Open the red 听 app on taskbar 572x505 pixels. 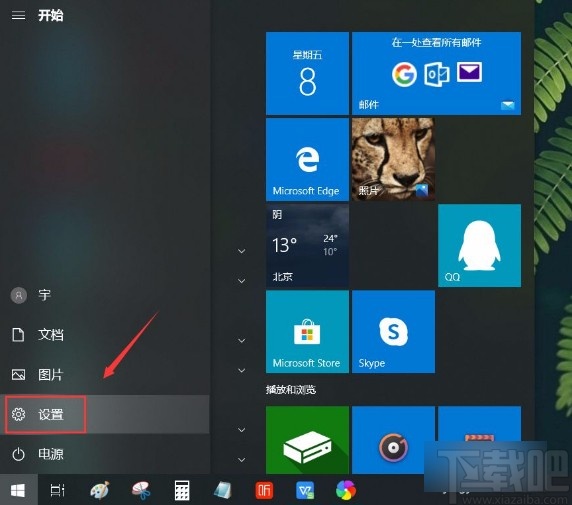pyautogui.click(x=264, y=490)
